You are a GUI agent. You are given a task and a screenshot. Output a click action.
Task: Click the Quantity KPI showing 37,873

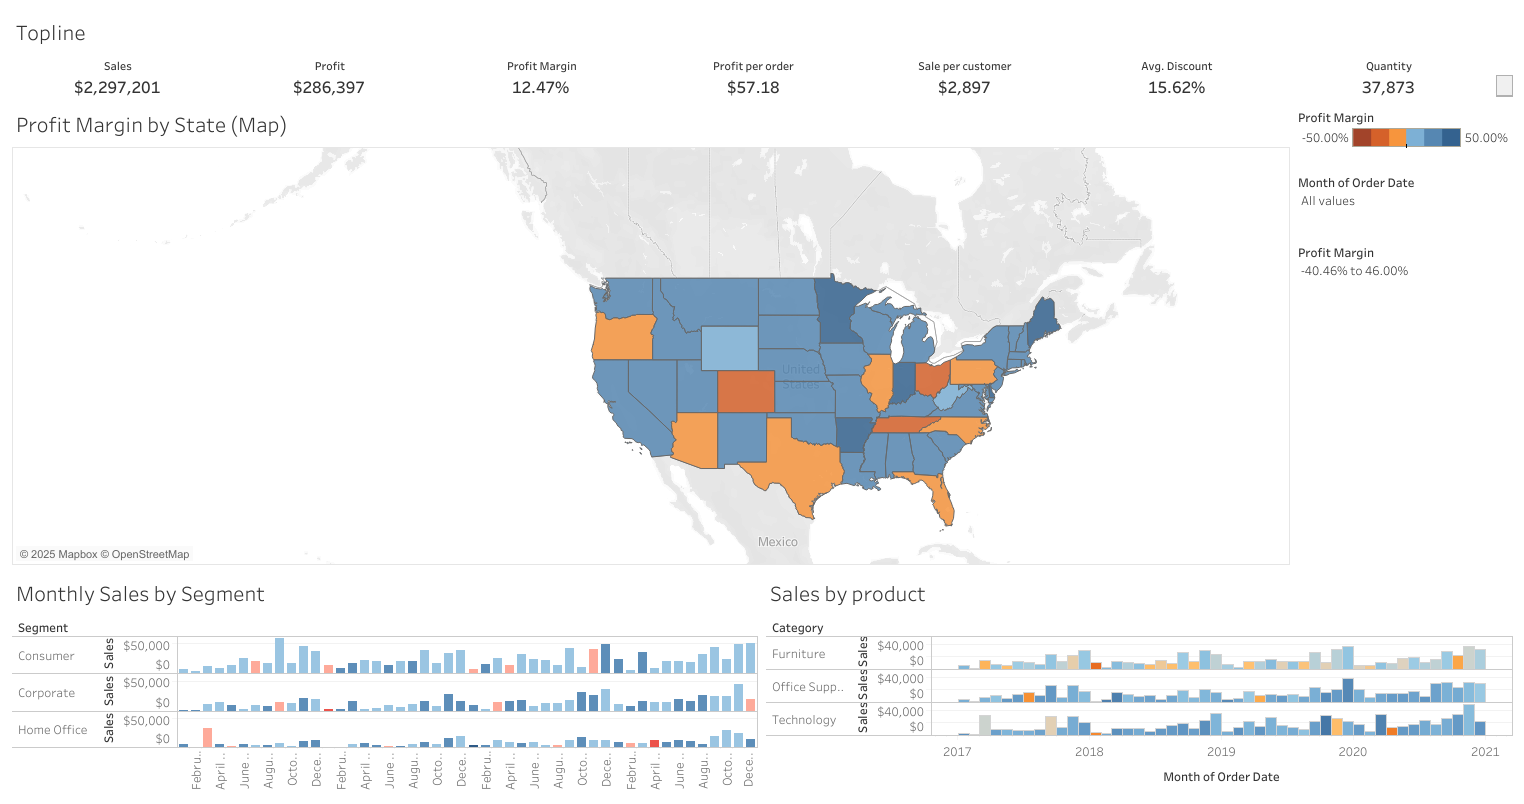tap(1388, 87)
